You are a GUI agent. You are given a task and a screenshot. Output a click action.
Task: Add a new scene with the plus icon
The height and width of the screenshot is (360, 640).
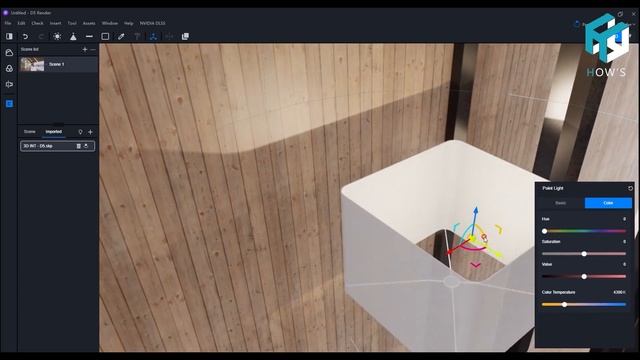[85, 49]
